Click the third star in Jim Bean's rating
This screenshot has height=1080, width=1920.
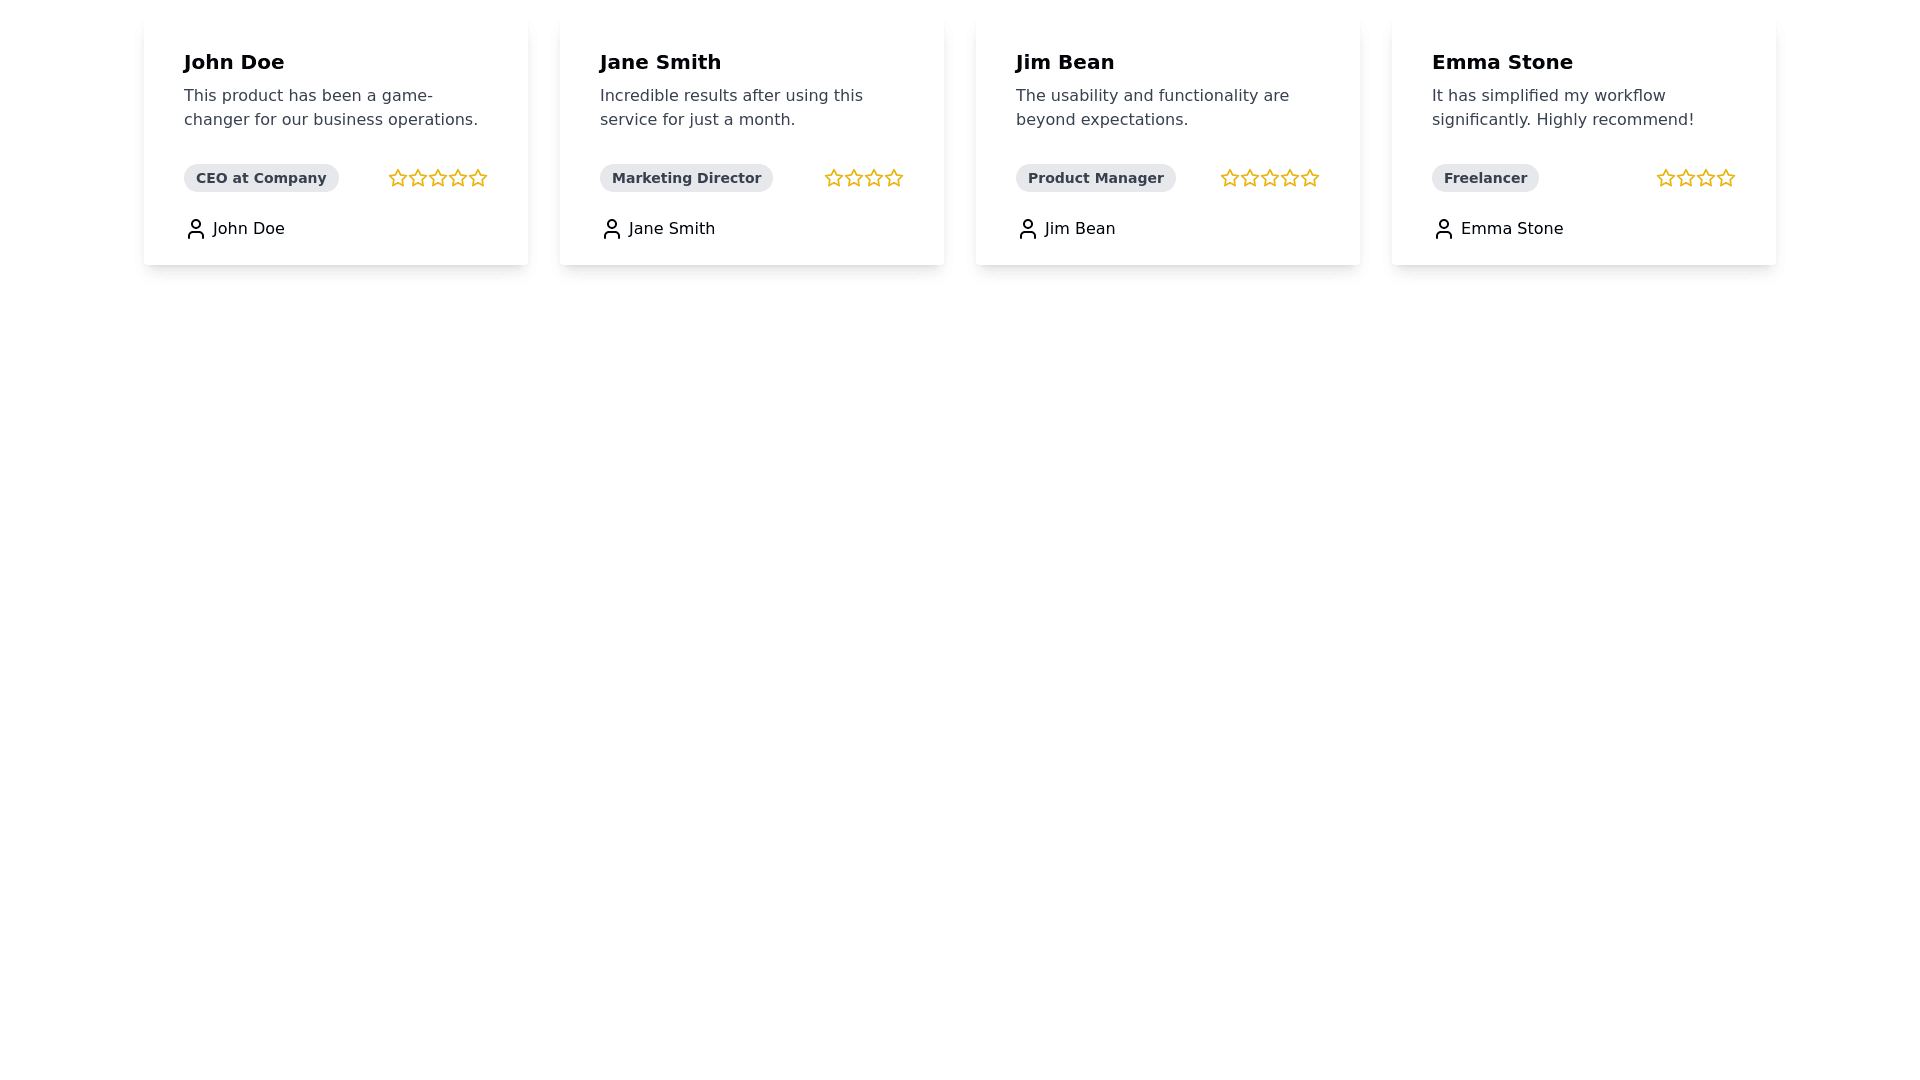1270,178
